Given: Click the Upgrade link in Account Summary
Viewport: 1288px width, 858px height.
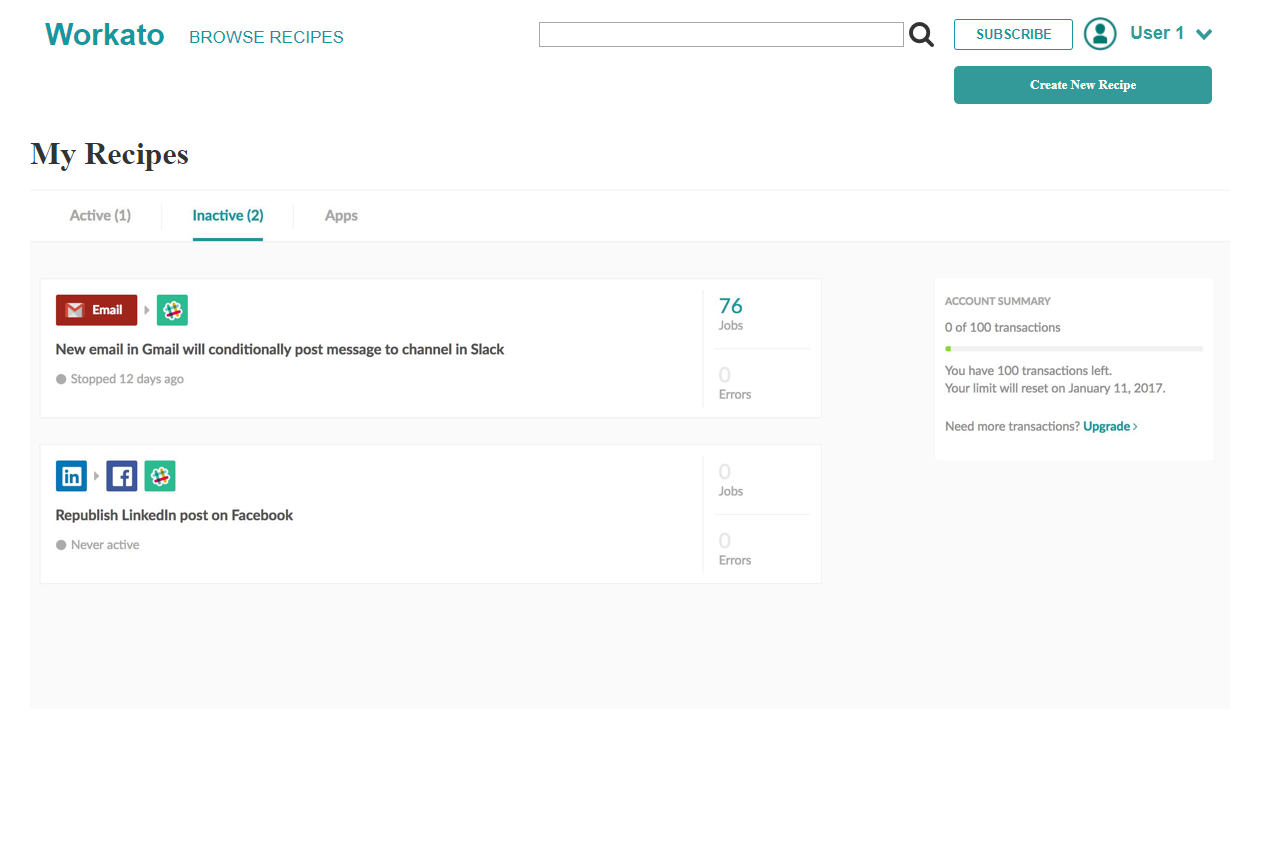Looking at the screenshot, I should 1106,427.
